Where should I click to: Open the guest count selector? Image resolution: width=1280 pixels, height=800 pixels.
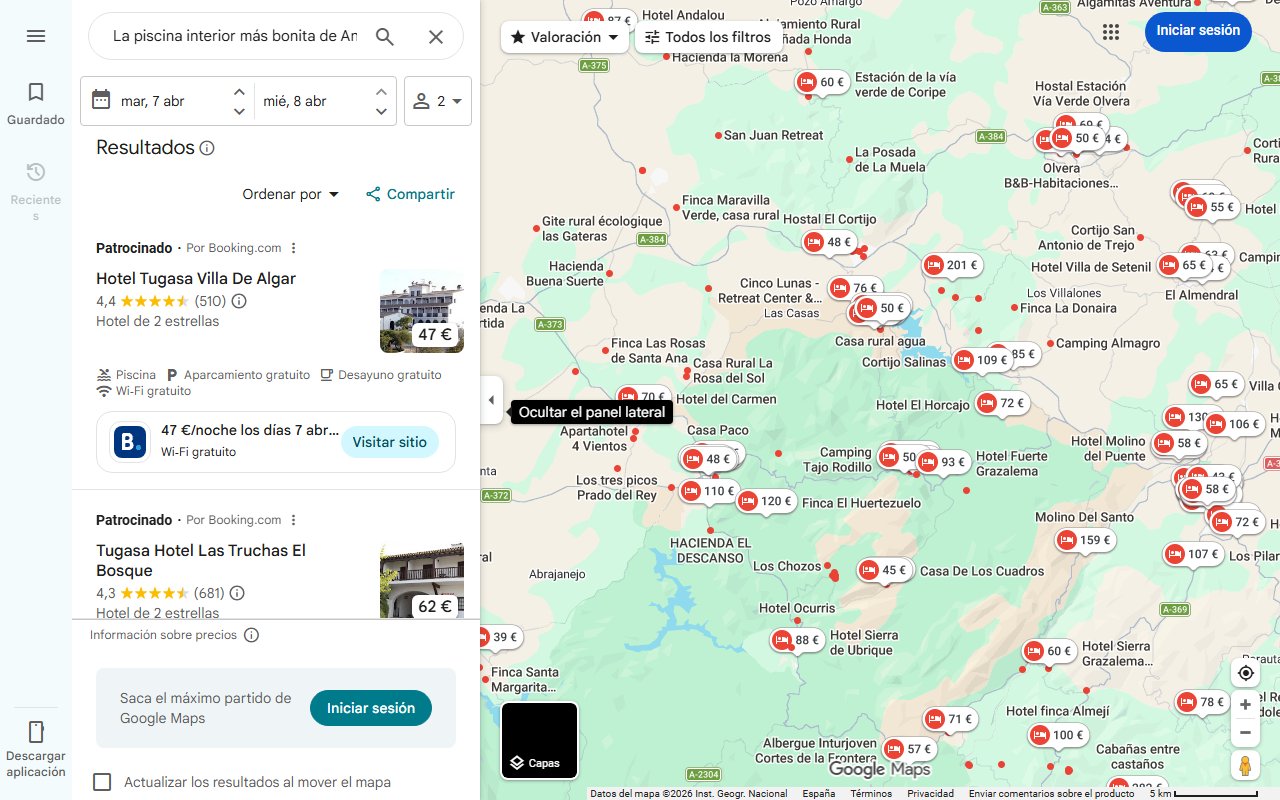(x=438, y=100)
